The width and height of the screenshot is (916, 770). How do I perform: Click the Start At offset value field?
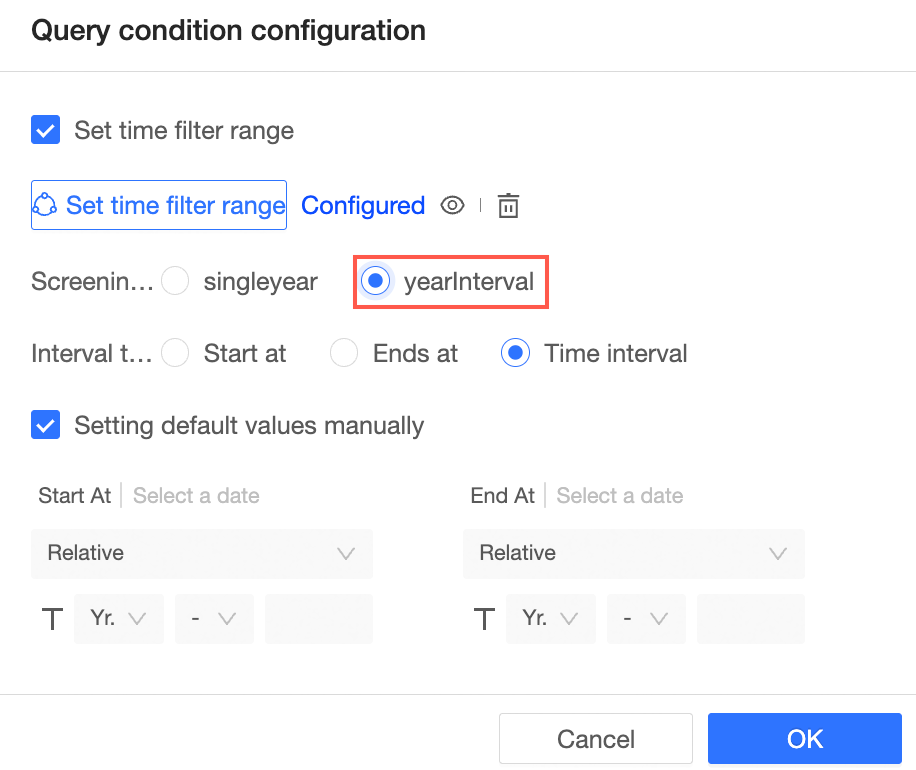(319, 619)
